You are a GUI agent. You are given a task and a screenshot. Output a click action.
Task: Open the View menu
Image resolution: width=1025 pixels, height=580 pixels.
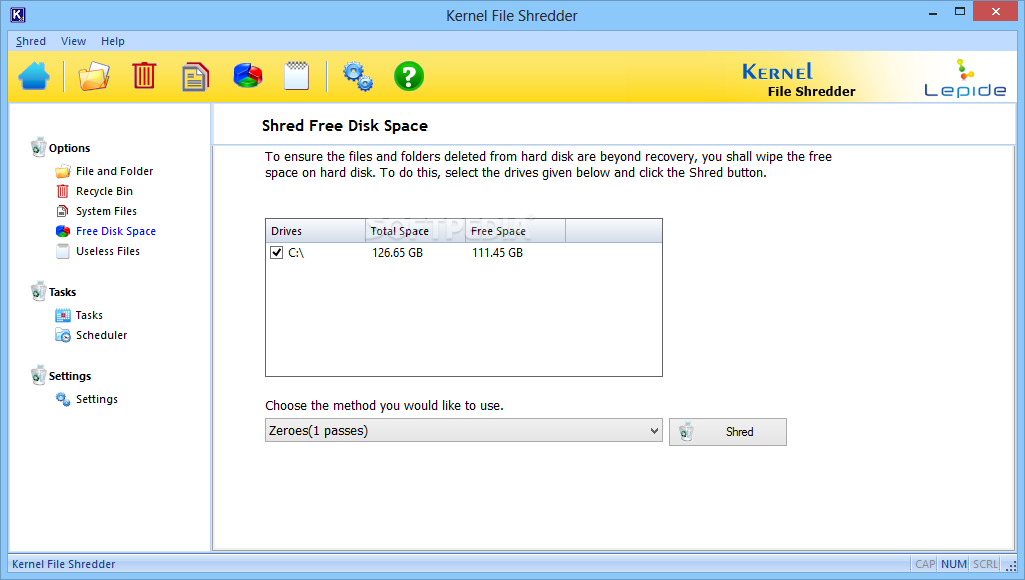coord(73,41)
